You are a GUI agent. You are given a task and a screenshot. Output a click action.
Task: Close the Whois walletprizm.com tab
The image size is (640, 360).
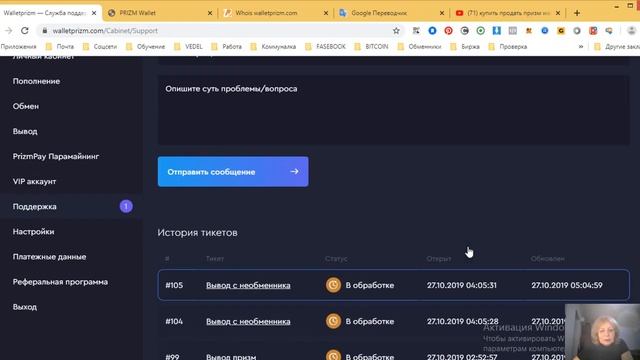[x=326, y=13]
